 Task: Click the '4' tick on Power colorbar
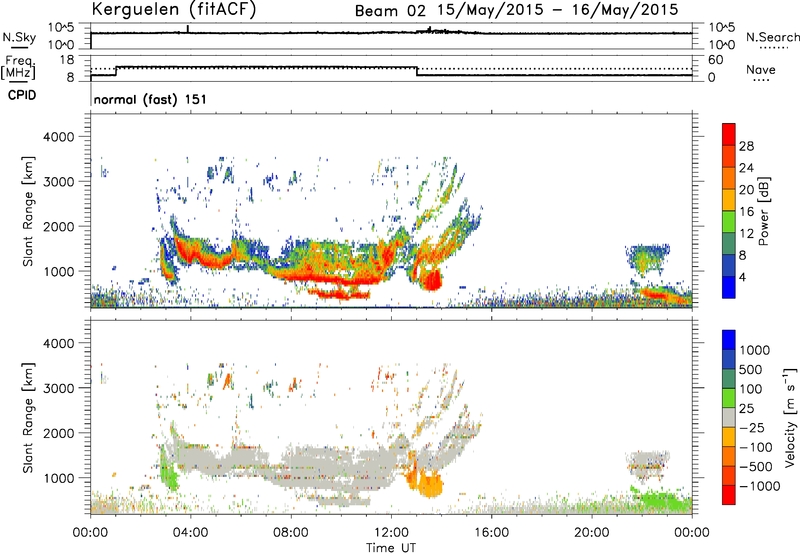tap(743, 277)
